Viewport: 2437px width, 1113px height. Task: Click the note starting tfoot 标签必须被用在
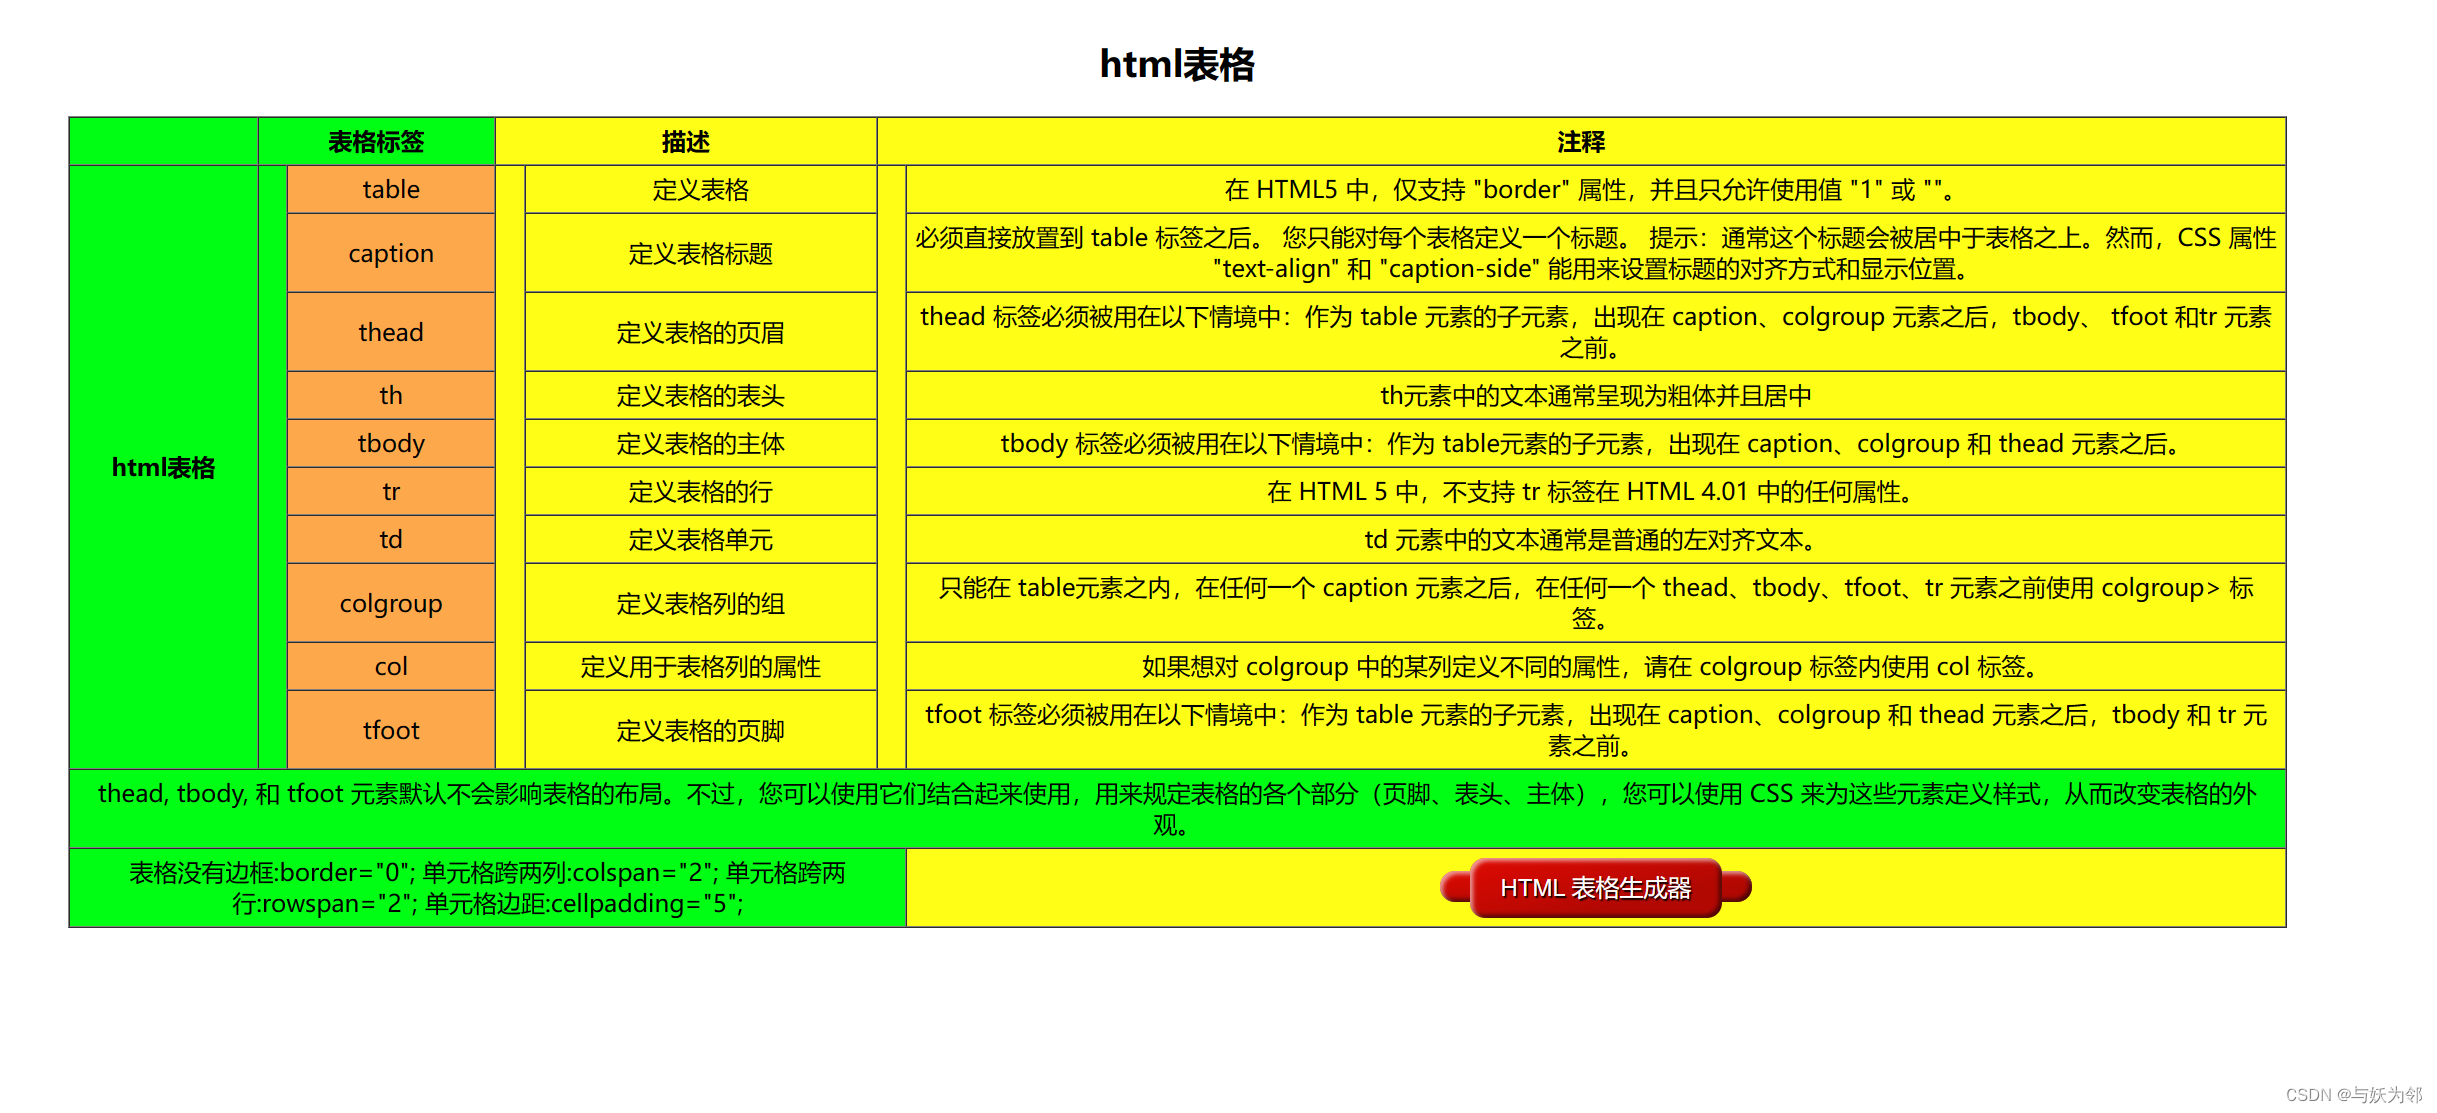pos(1596,730)
